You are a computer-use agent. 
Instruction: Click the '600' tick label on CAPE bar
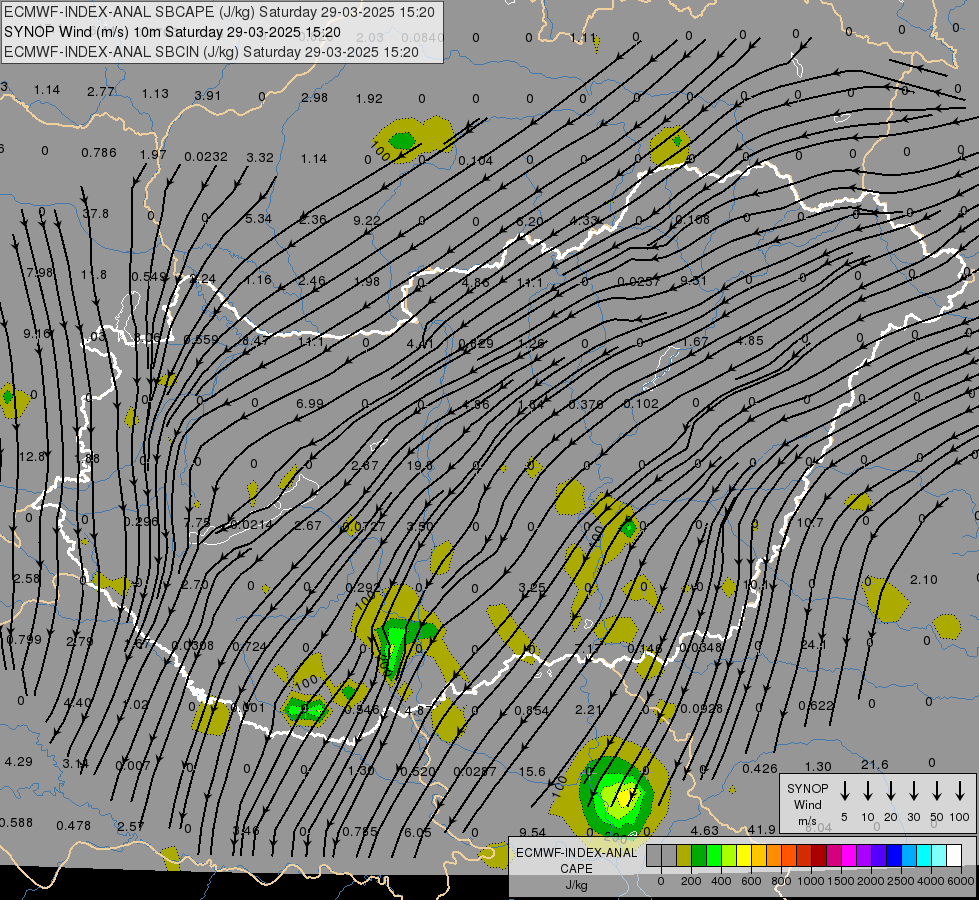(x=751, y=881)
